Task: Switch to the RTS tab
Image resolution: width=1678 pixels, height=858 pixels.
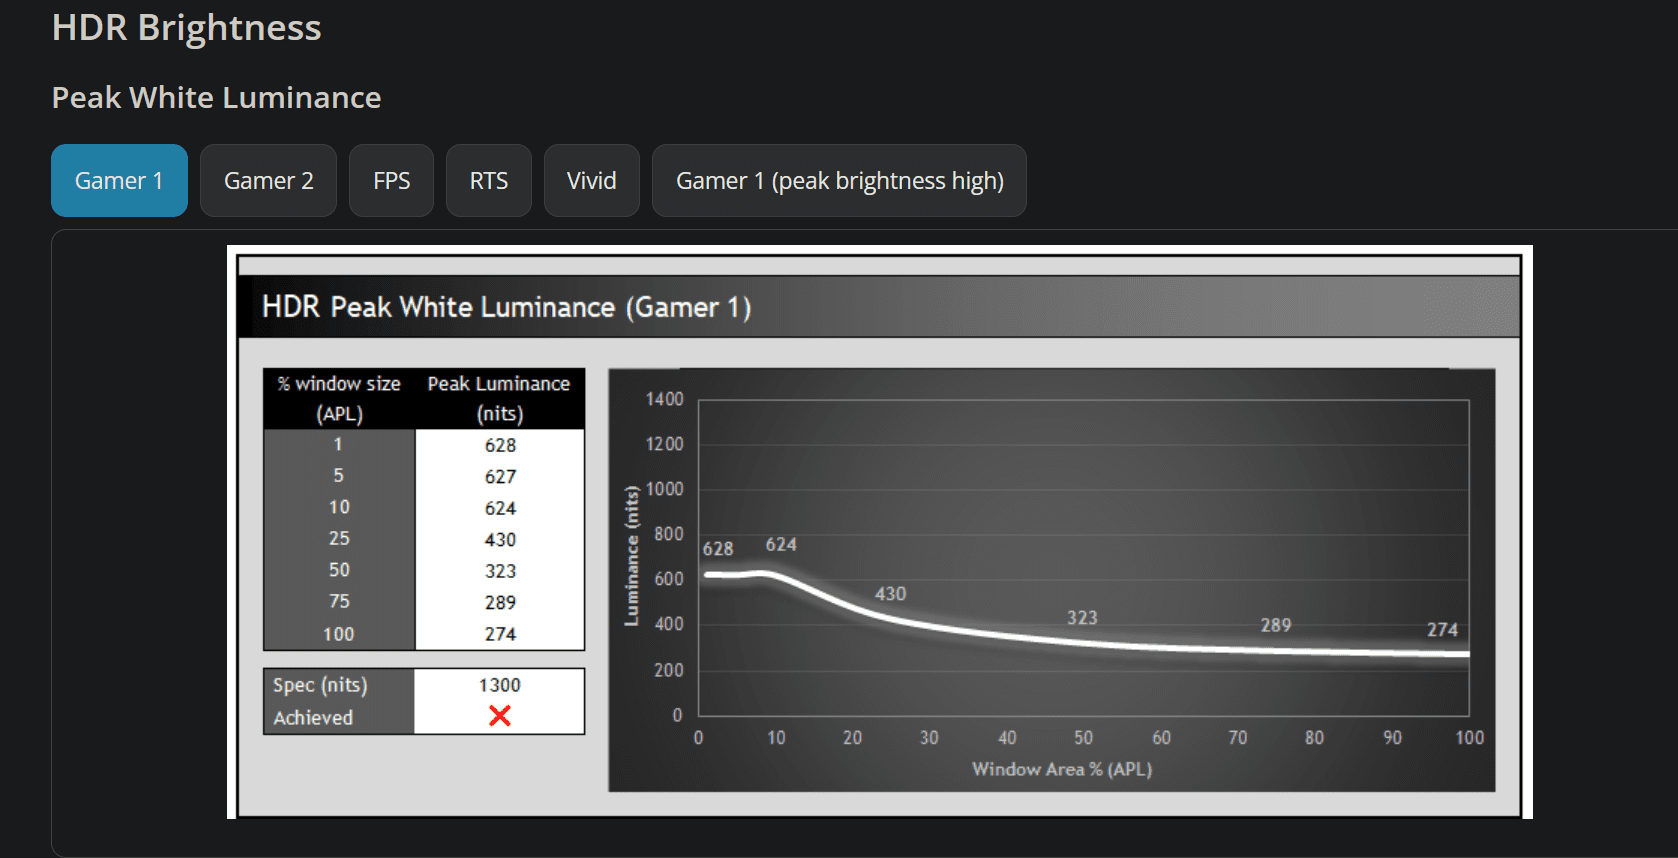Action: coord(489,181)
